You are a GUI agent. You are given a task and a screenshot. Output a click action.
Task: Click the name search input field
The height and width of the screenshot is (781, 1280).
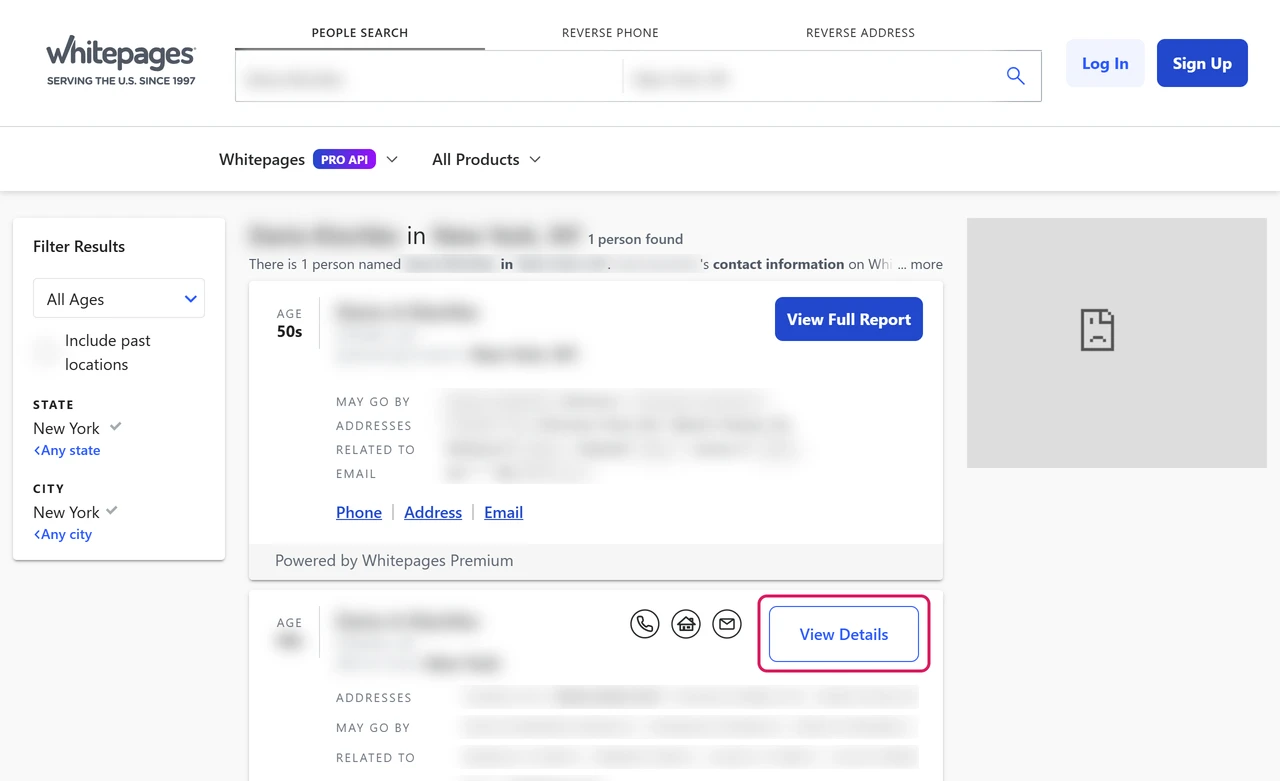tap(428, 76)
